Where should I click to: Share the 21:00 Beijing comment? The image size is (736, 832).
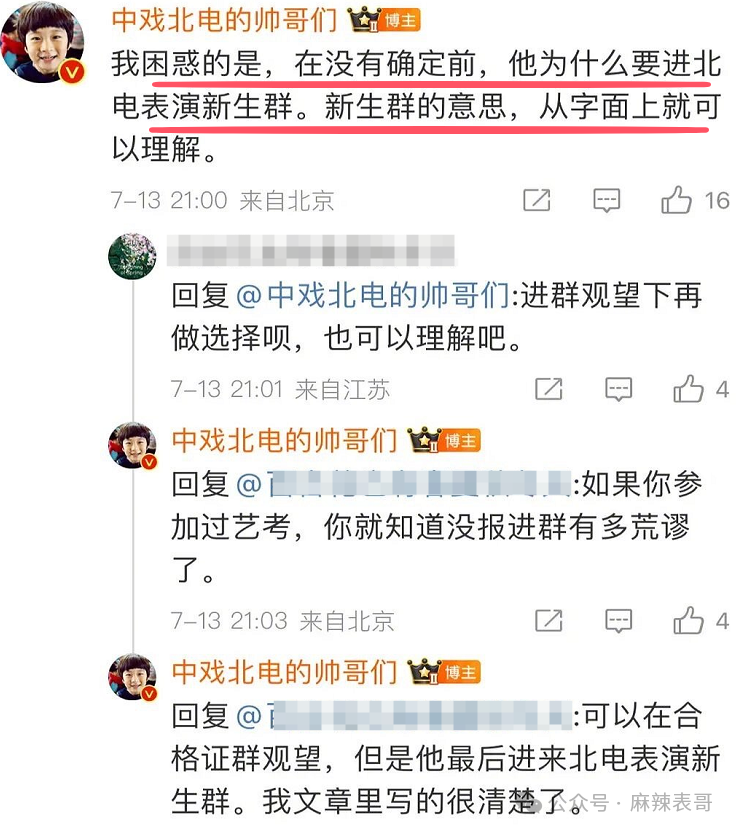pyautogui.click(x=536, y=200)
